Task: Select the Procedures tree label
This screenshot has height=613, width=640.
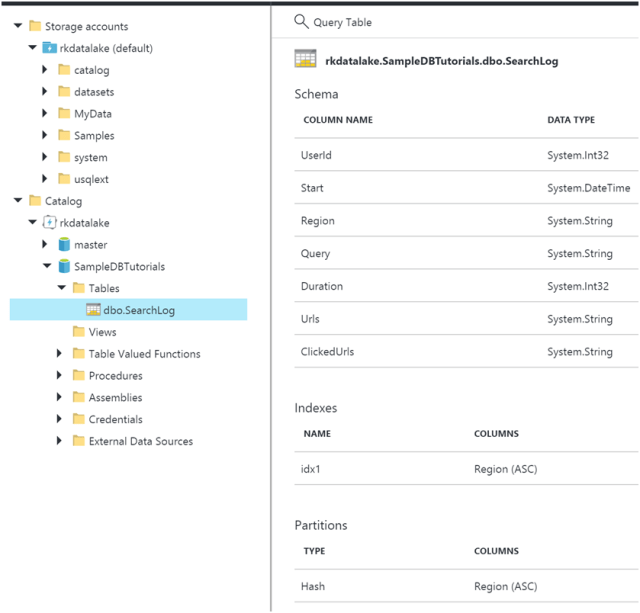Action: click(116, 375)
